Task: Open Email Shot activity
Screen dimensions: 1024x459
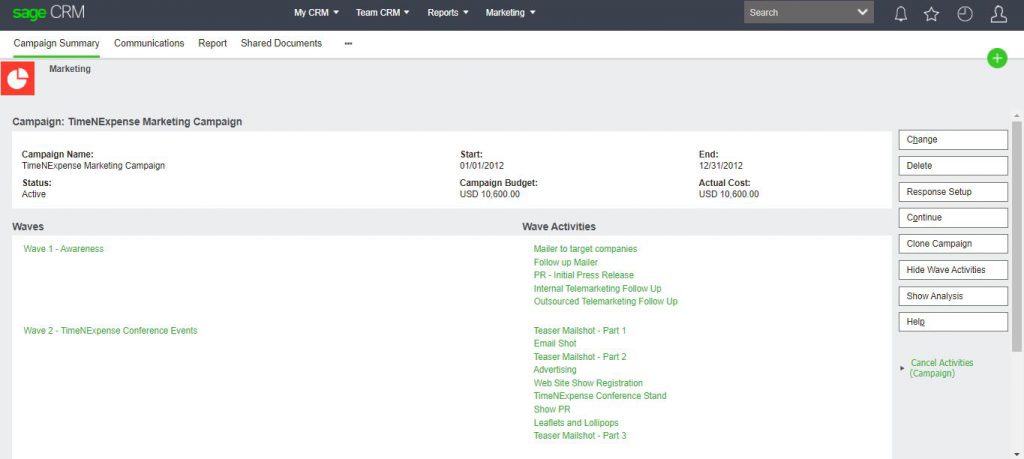Action: [x=555, y=343]
